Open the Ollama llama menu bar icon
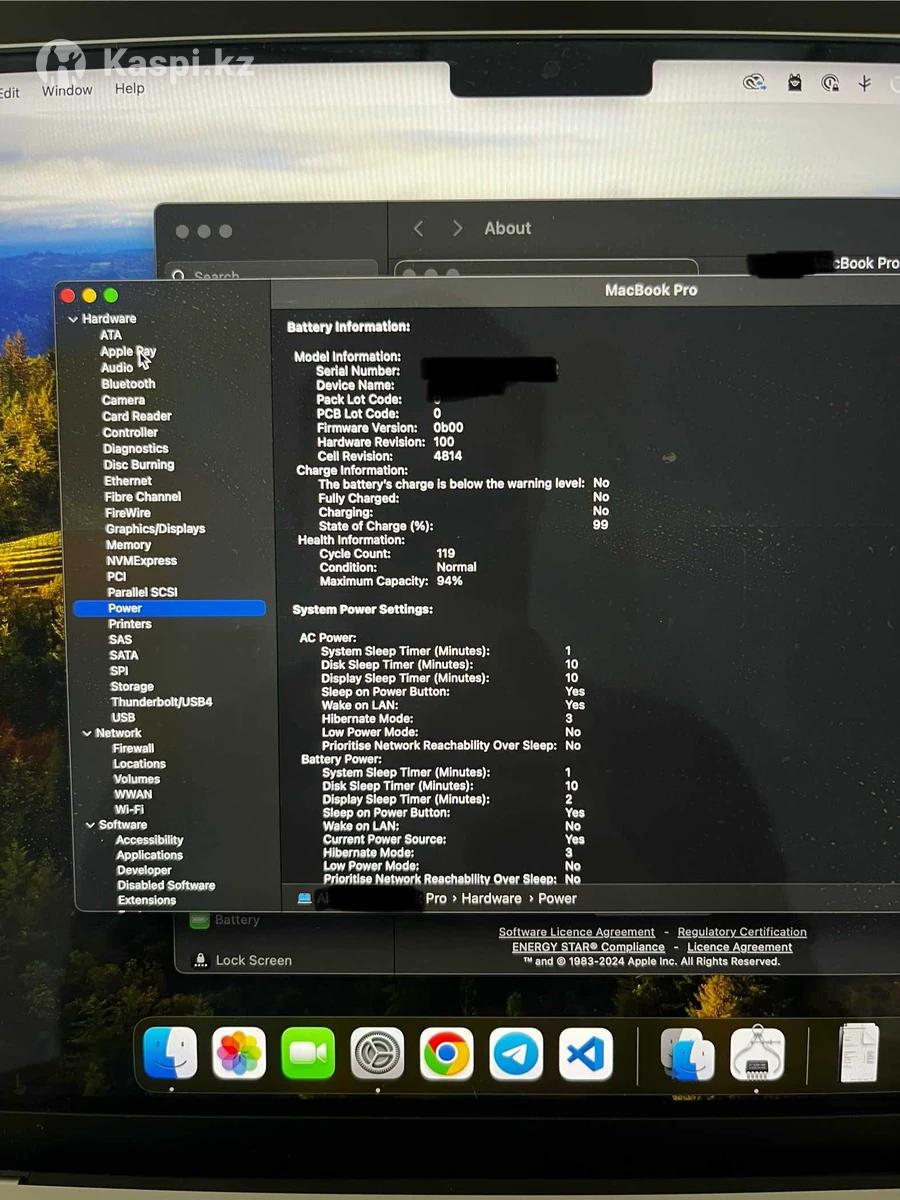Screen dimensions: 900x1200 pos(794,83)
